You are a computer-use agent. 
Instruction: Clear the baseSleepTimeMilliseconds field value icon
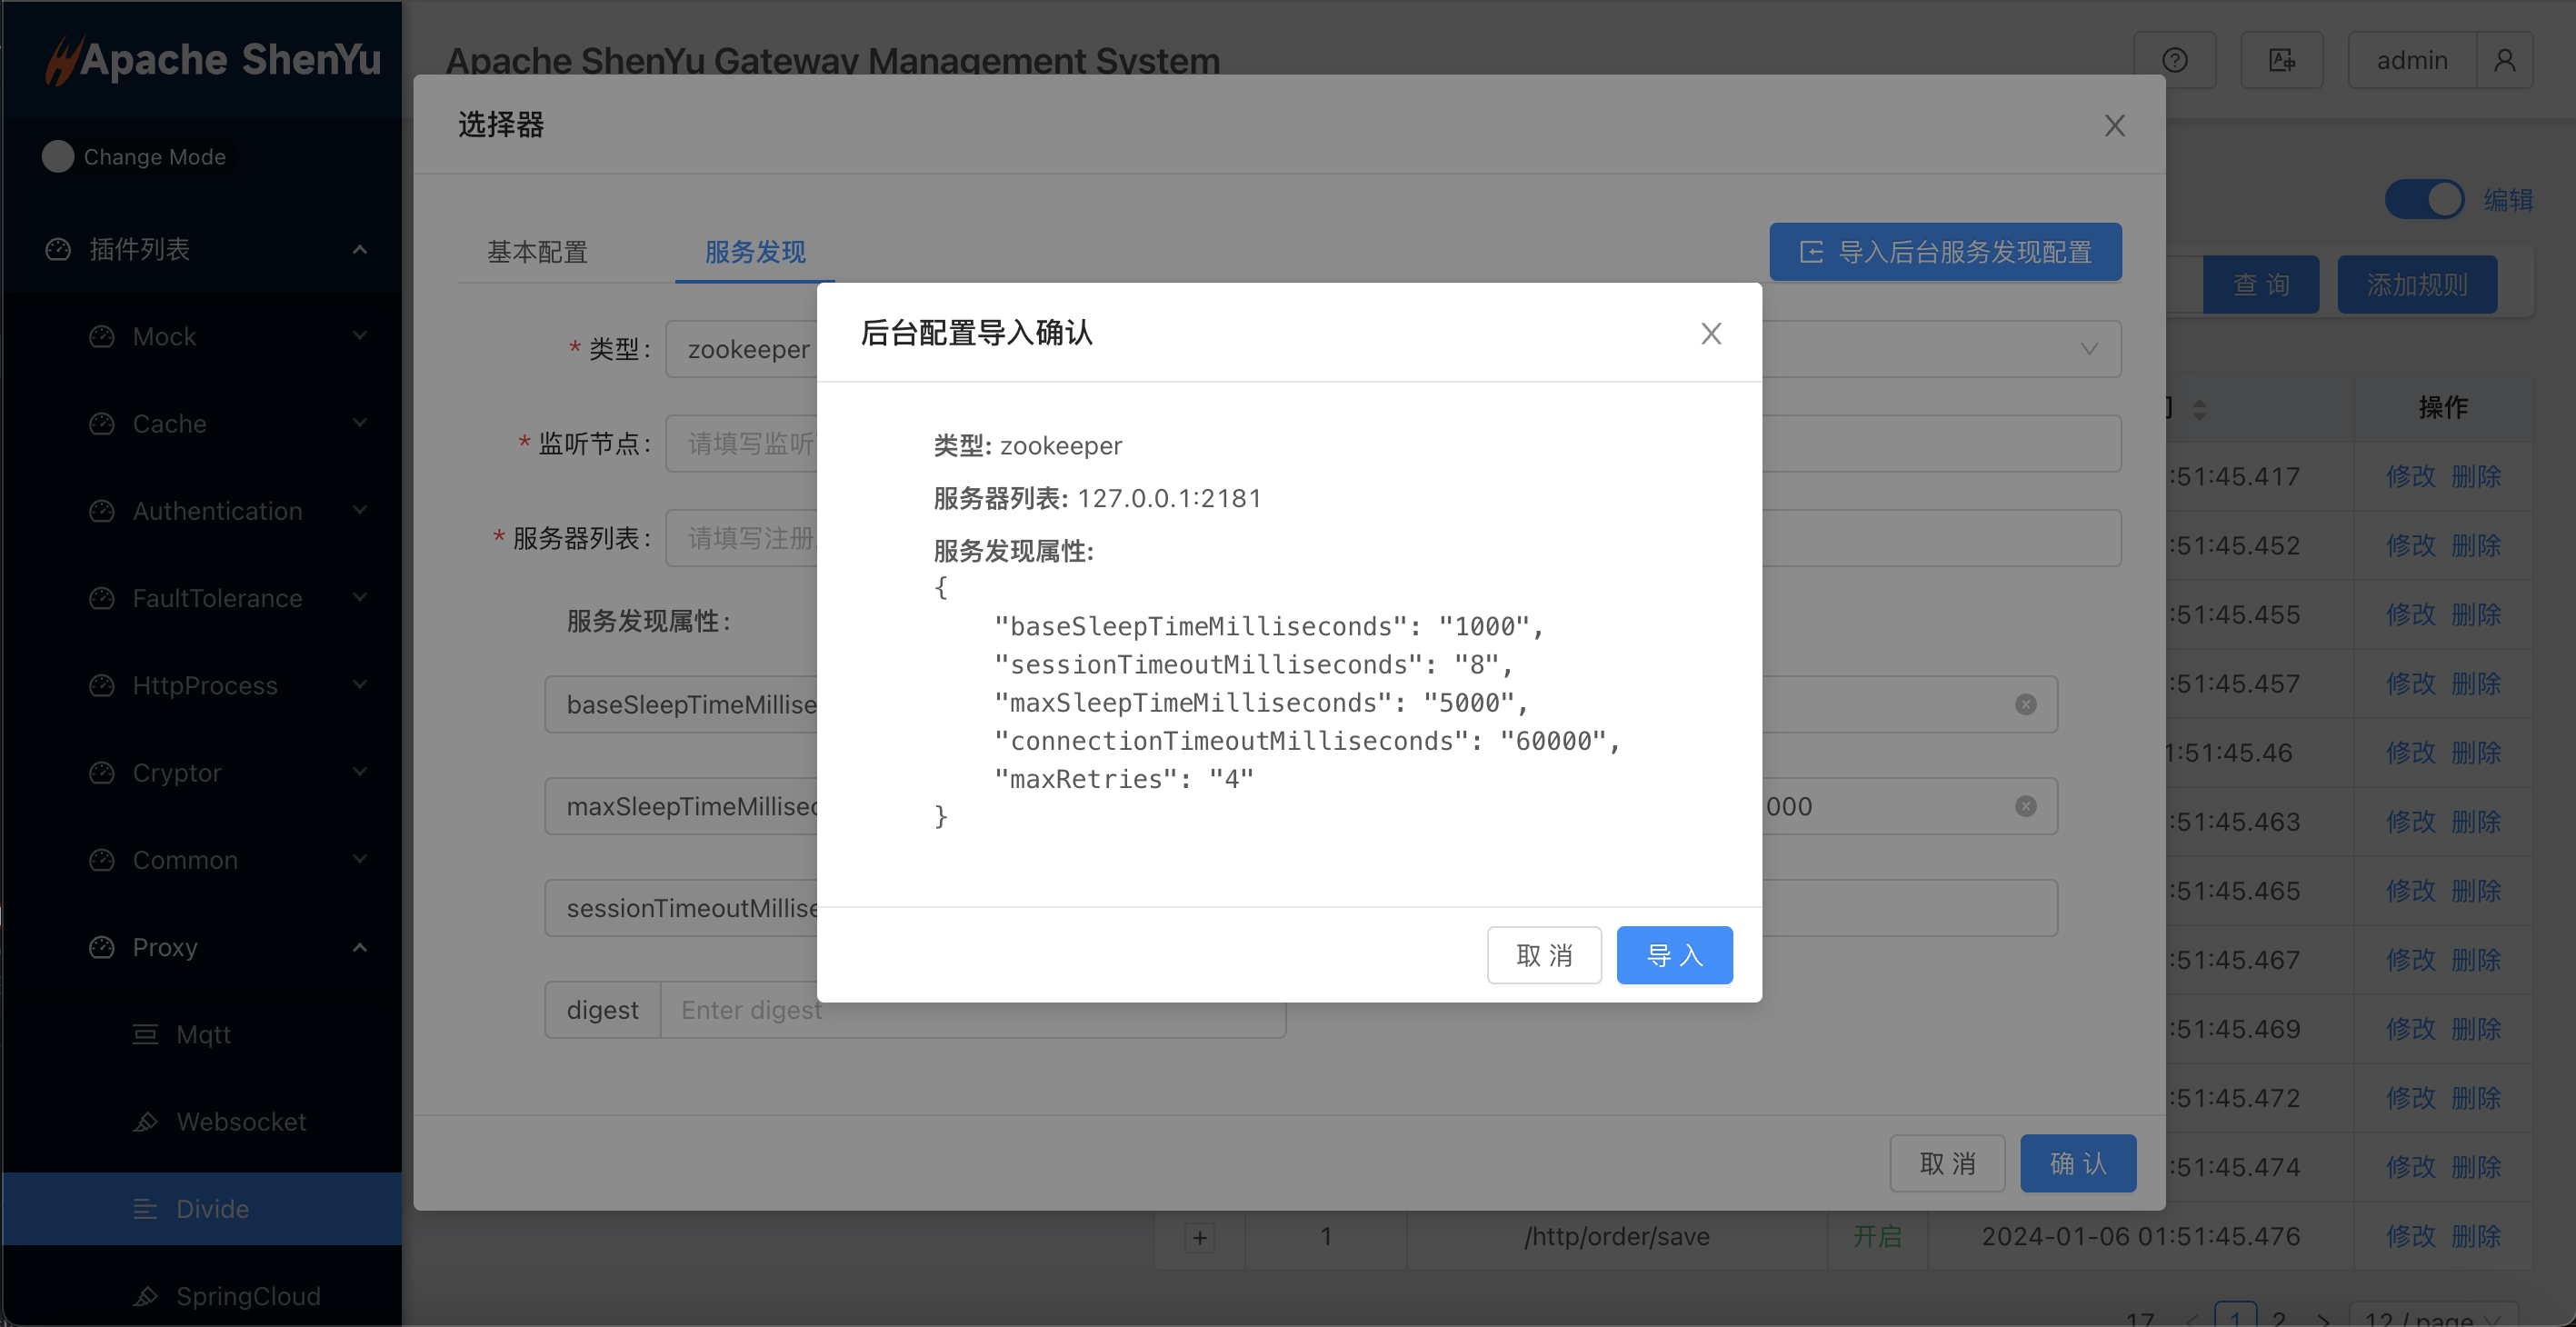[2025, 705]
